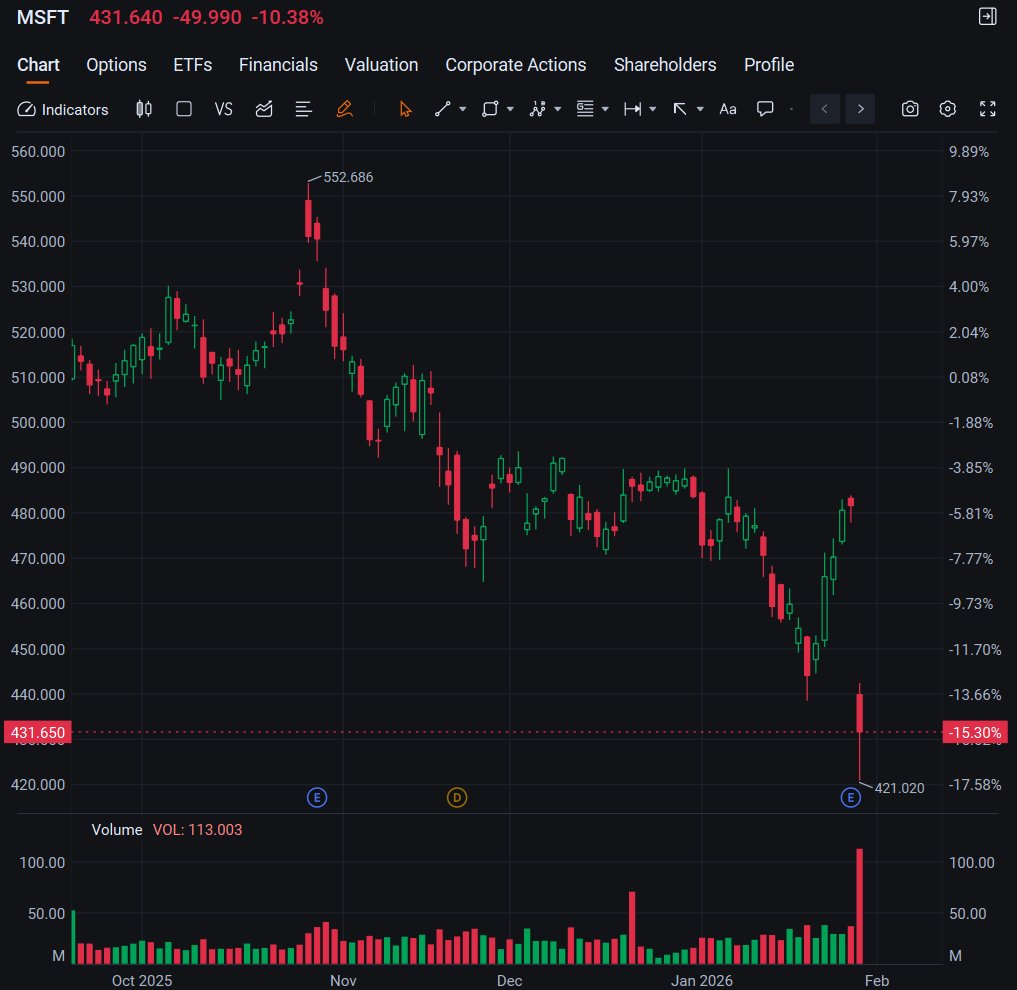Select the cursor pointer tool
Viewport: 1017px width, 990px height.
click(405, 109)
